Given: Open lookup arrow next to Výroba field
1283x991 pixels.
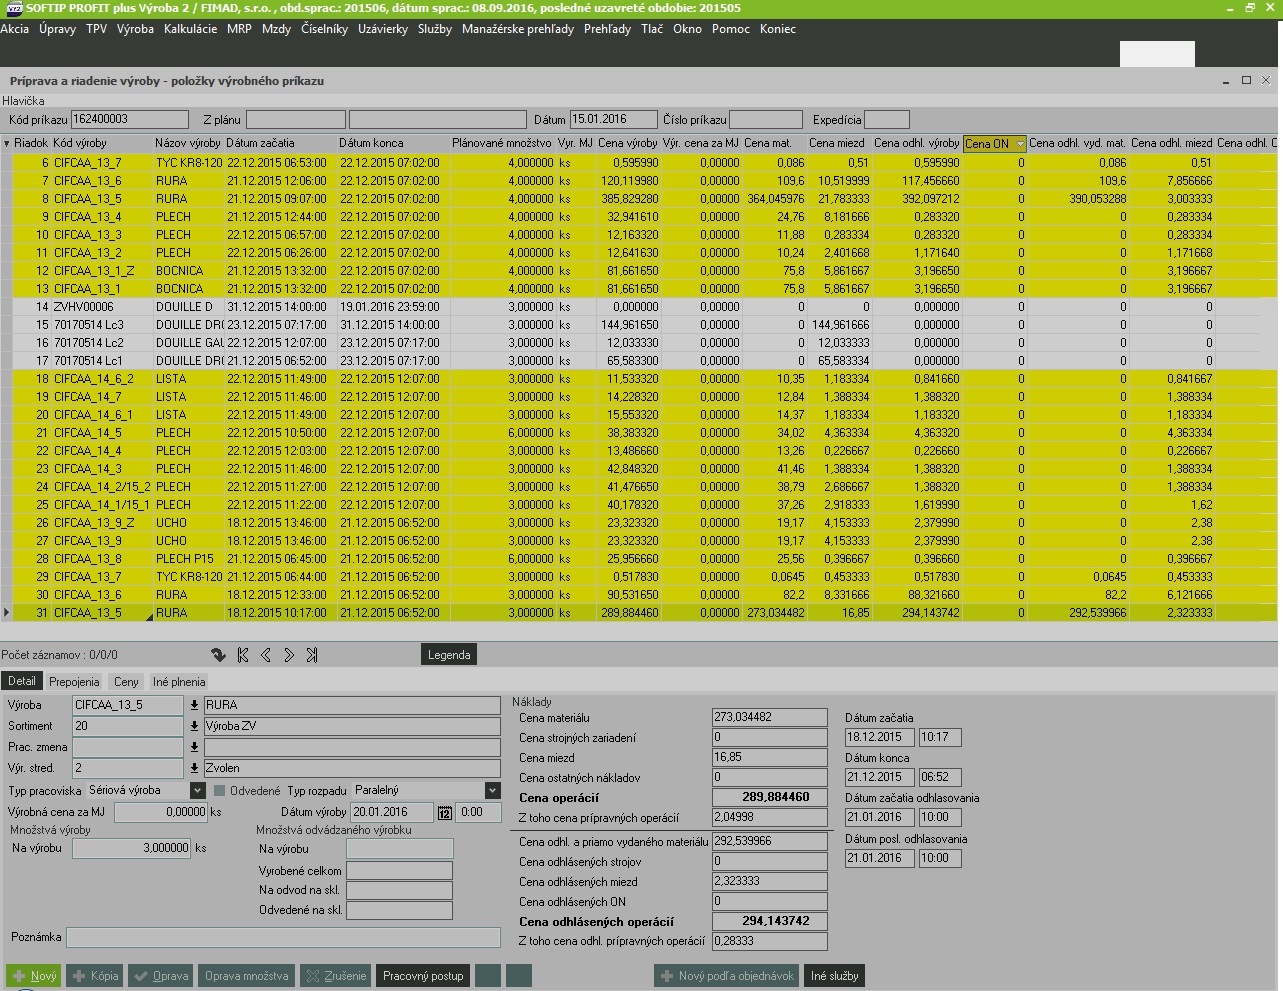Looking at the screenshot, I should coord(194,705).
